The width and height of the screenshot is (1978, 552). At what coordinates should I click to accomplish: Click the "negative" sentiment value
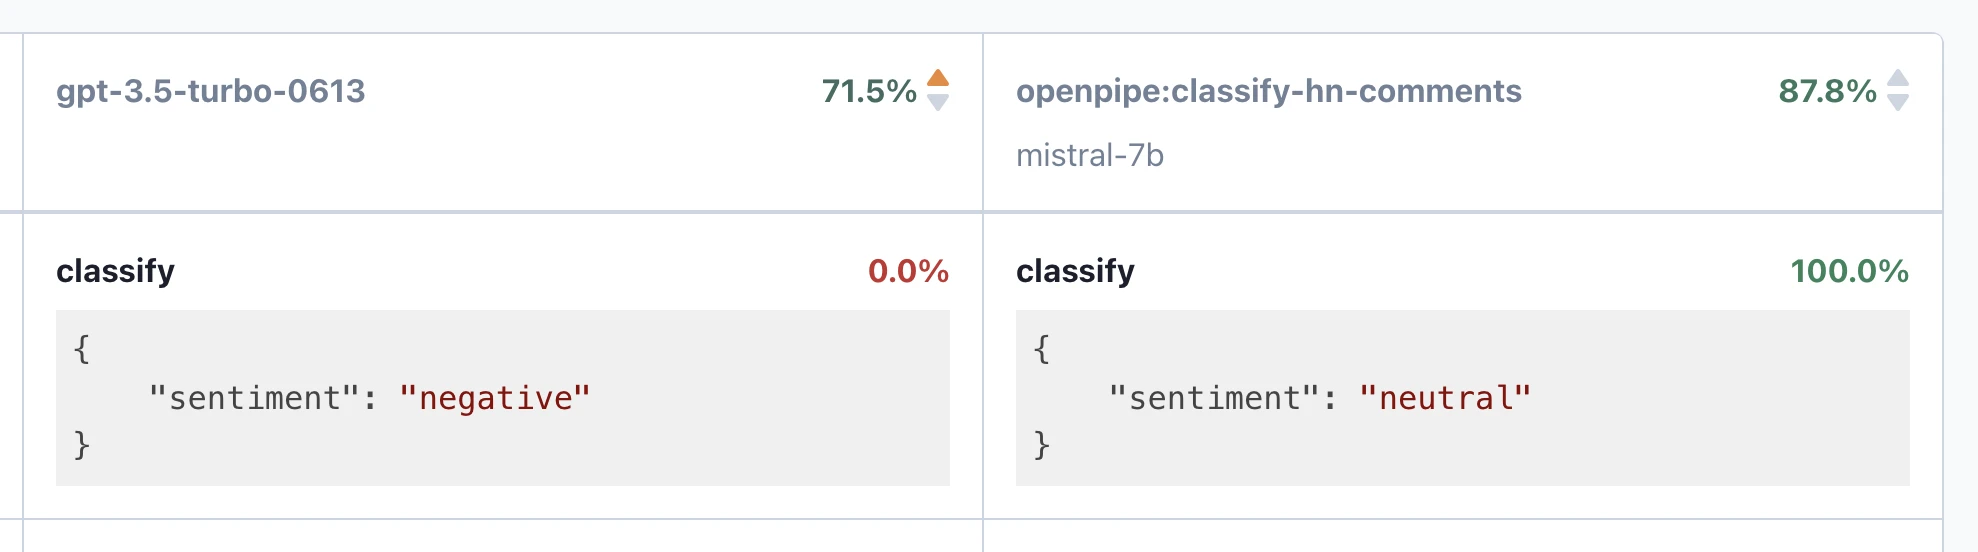pyautogui.click(x=494, y=398)
